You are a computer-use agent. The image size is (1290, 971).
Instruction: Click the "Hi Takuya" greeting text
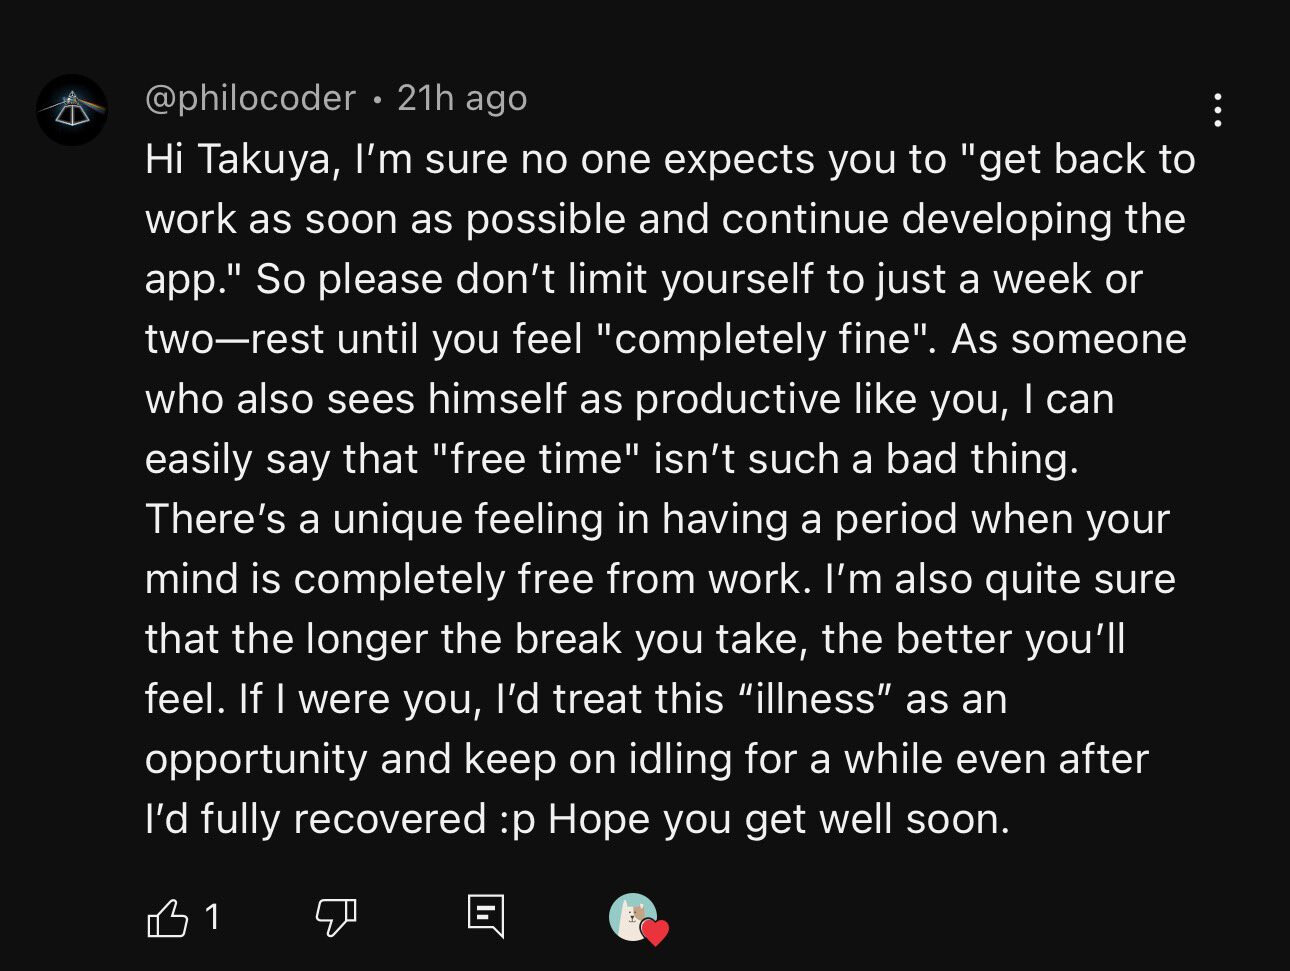coord(238,159)
